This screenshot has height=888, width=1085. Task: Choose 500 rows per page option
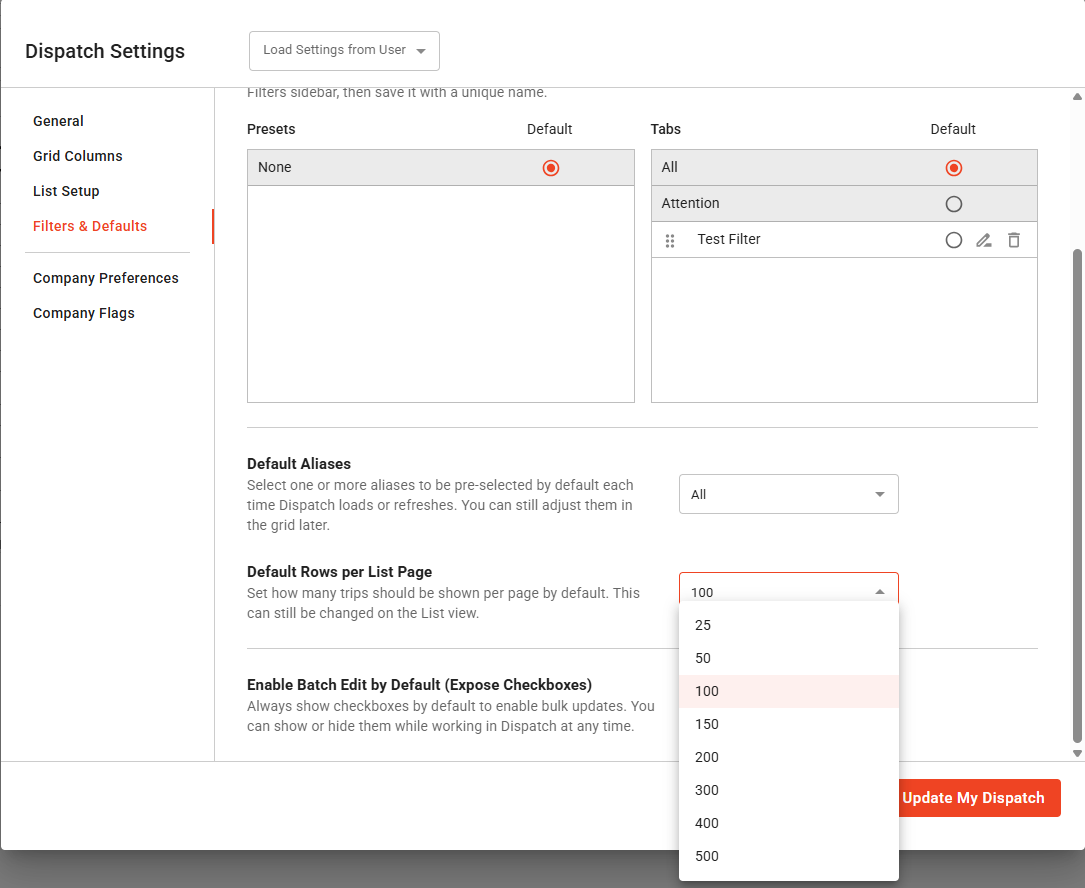[706, 856]
